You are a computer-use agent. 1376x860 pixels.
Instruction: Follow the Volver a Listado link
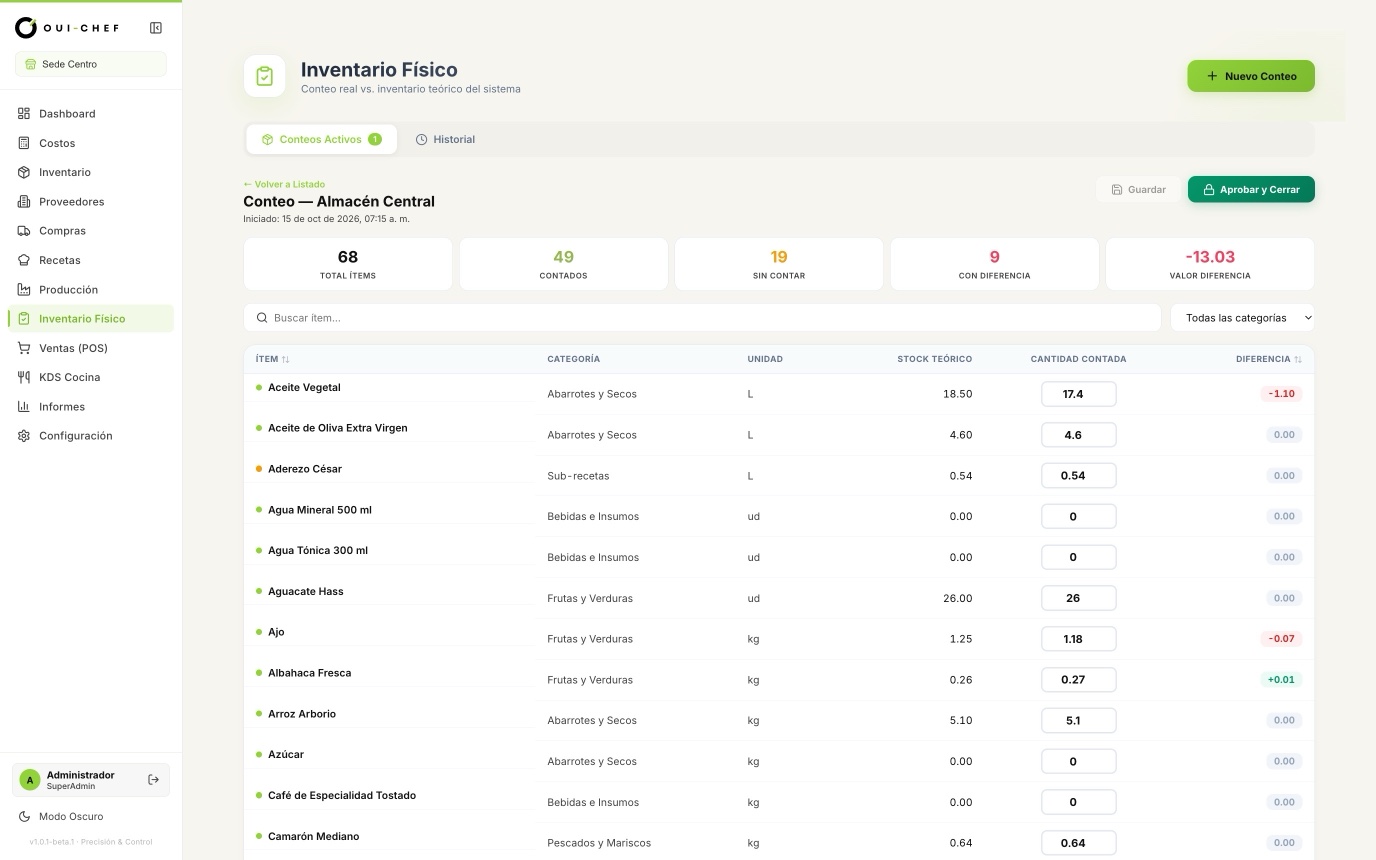tap(284, 184)
